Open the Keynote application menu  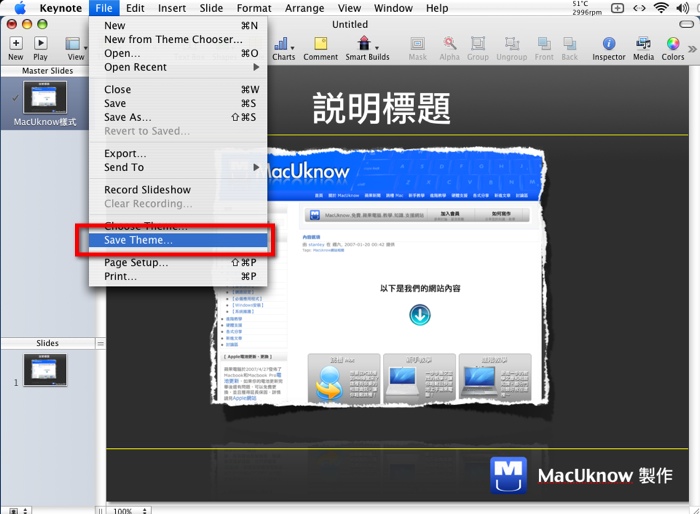pos(61,8)
